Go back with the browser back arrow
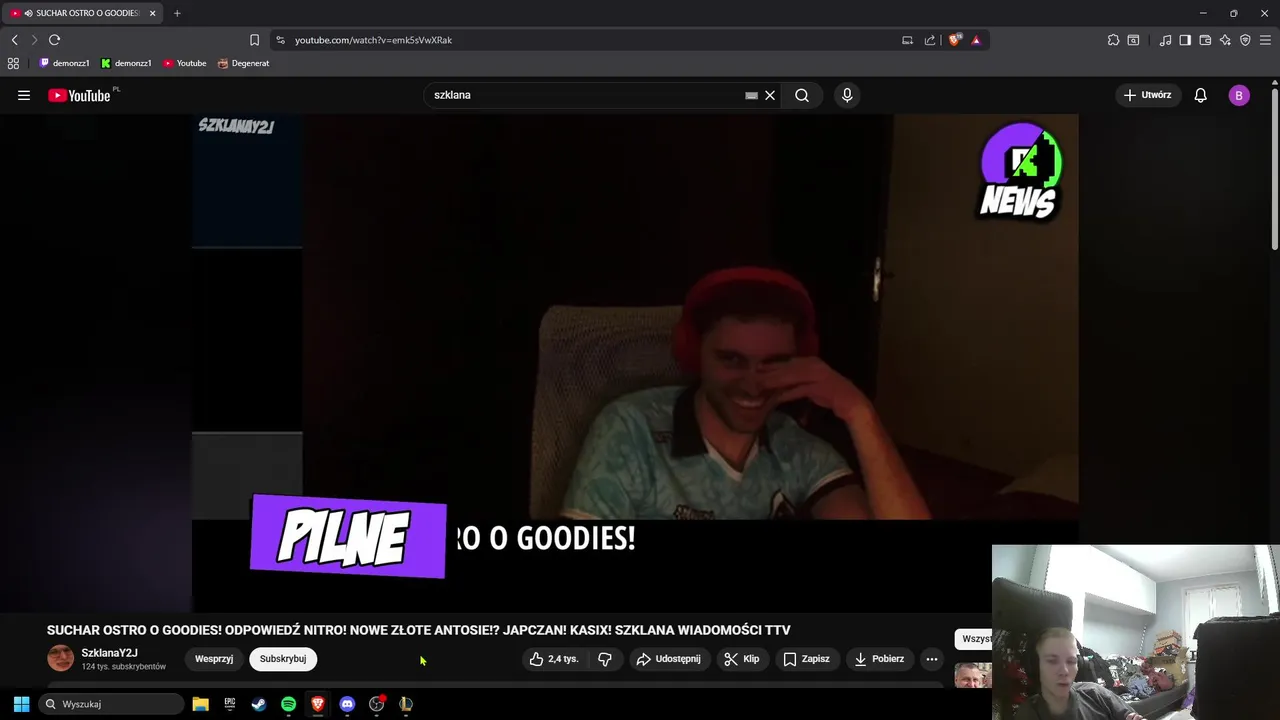This screenshot has width=1280, height=720. pos(14,40)
